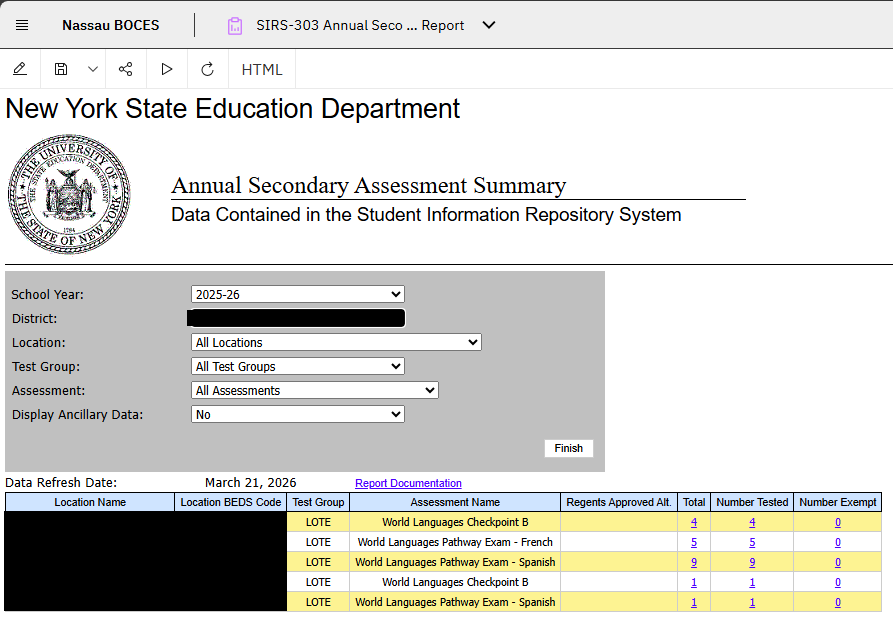The width and height of the screenshot is (893, 619).
Task: Open Total link 5 for Pathway Exam French
Action: tap(694, 542)
